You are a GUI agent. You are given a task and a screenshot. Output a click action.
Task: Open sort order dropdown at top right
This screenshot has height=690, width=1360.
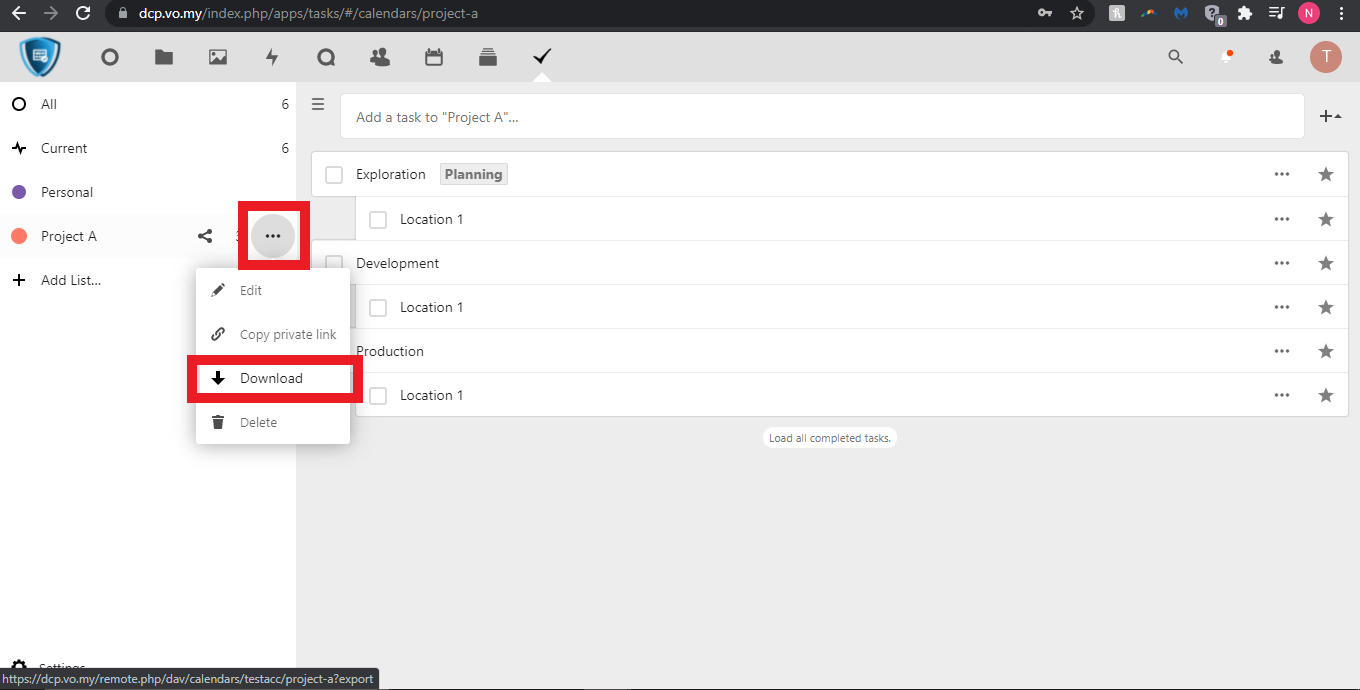click(1330, 117)
